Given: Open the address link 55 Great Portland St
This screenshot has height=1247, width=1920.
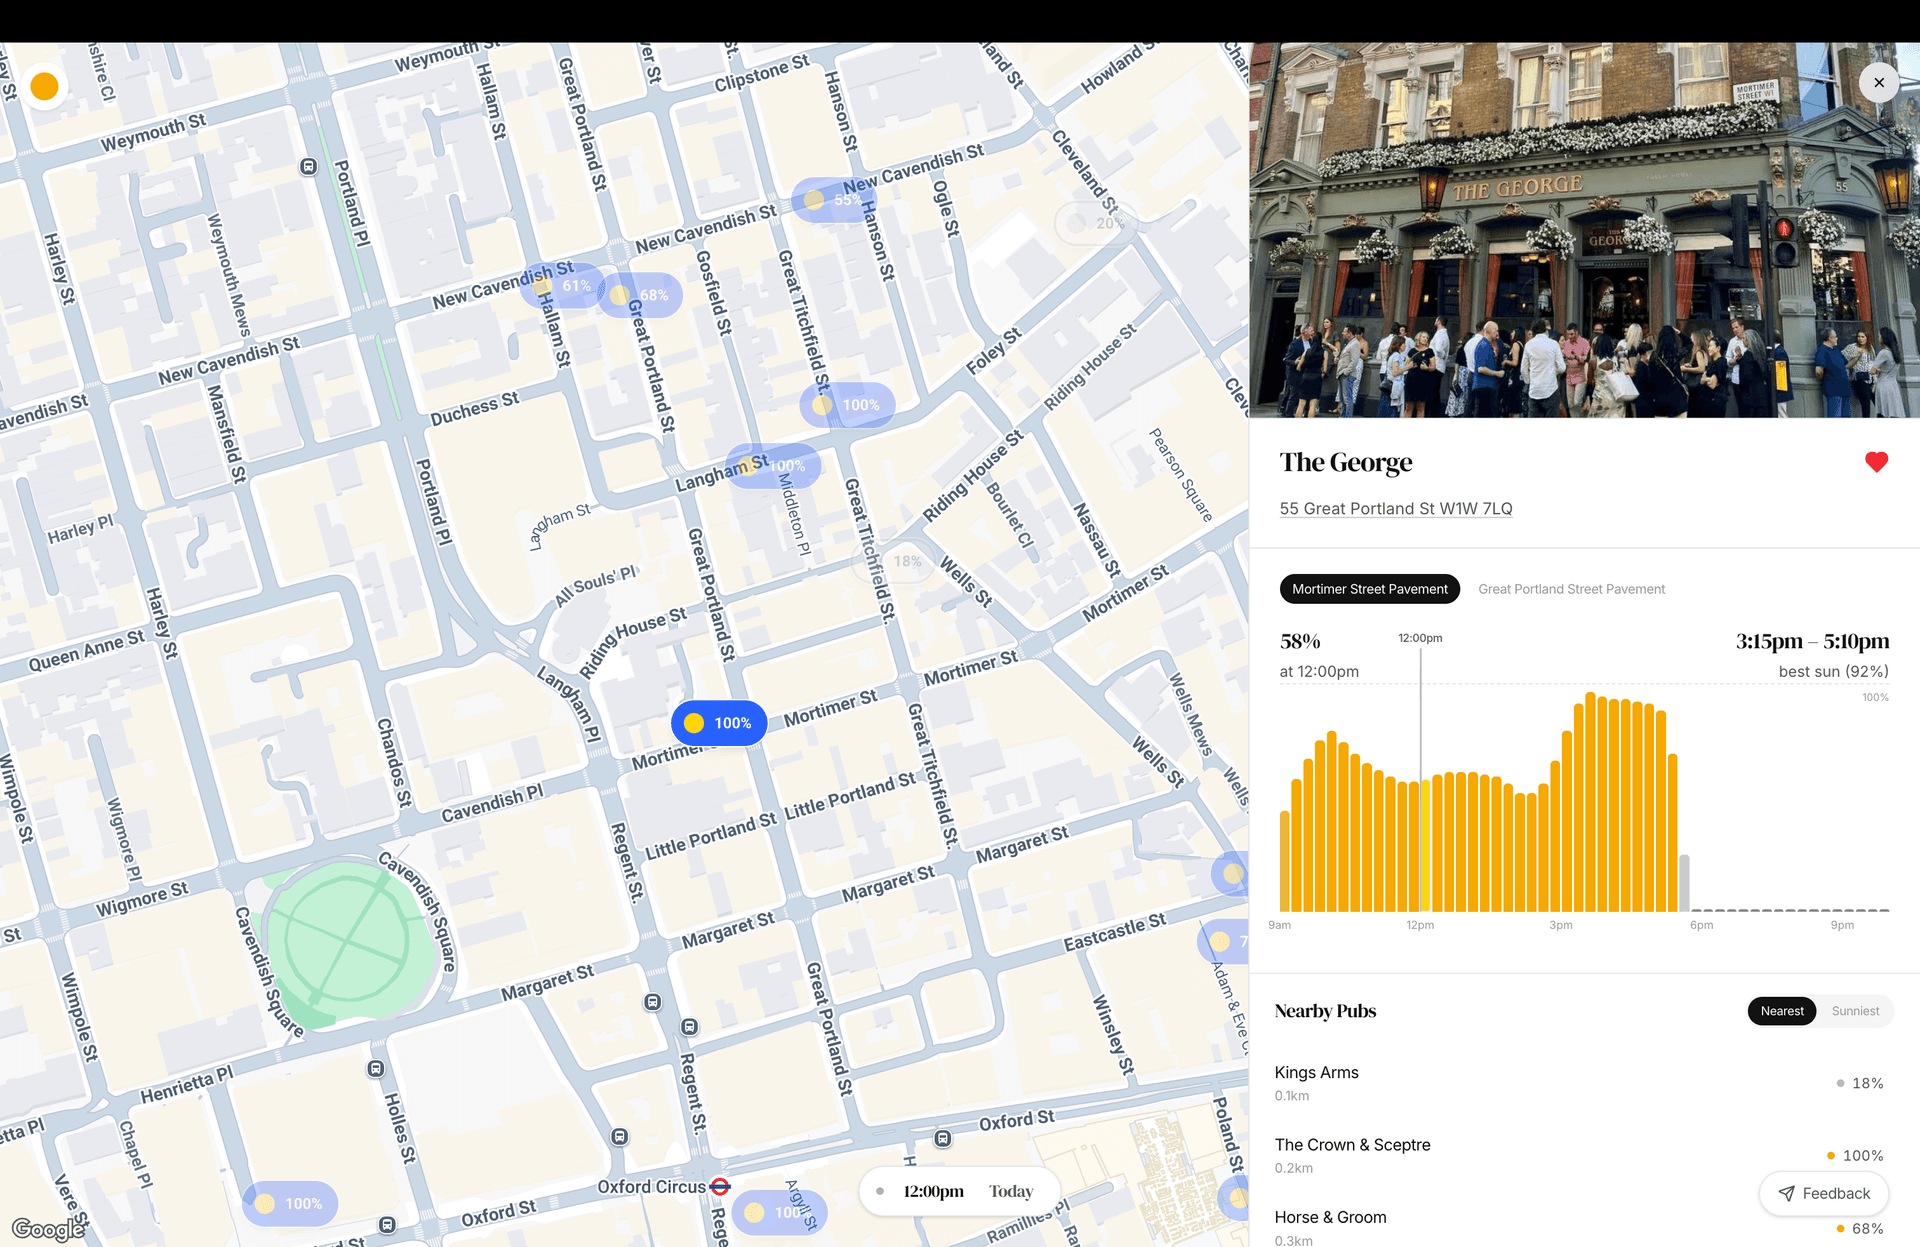Looking at the screenshot, I should pyautogui.click(x=1396, y=508).
